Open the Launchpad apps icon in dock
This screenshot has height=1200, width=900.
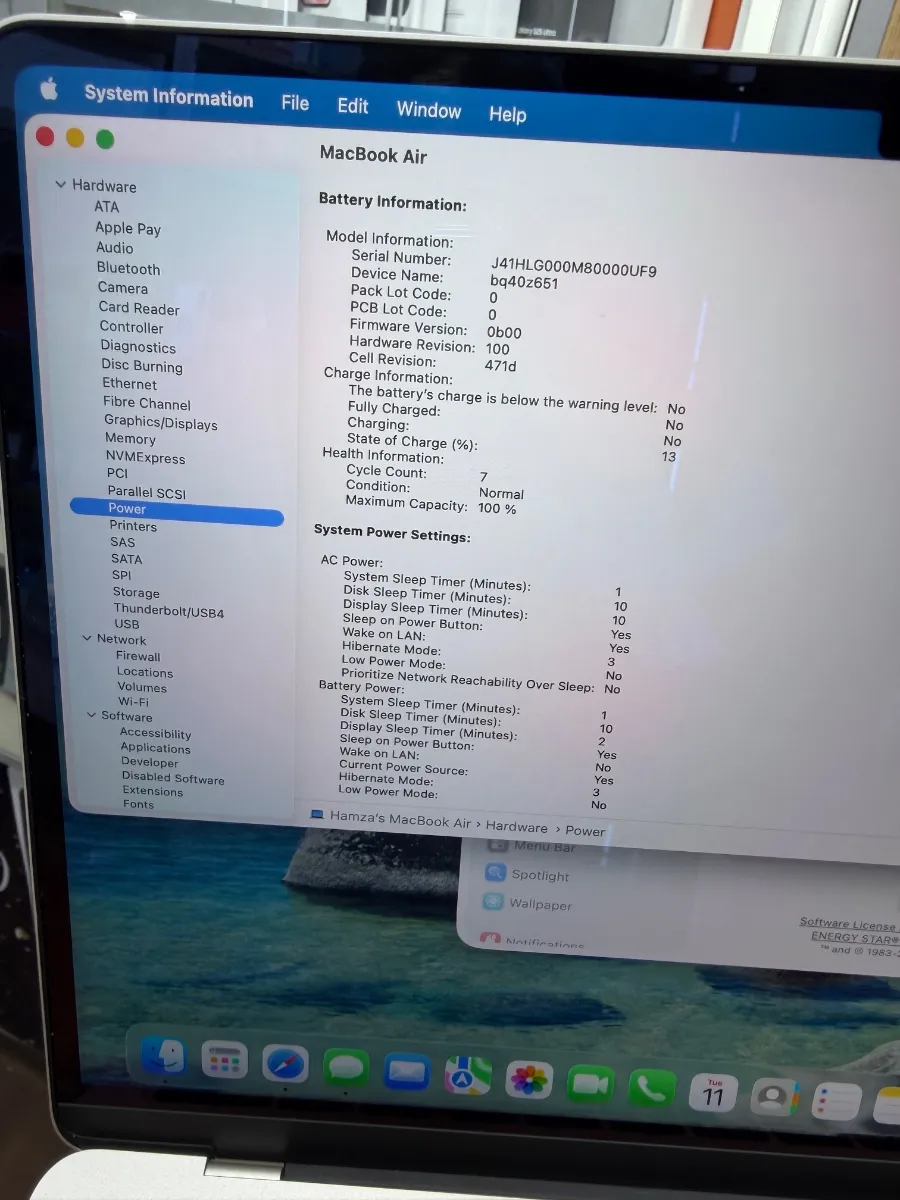point(224,1060)
